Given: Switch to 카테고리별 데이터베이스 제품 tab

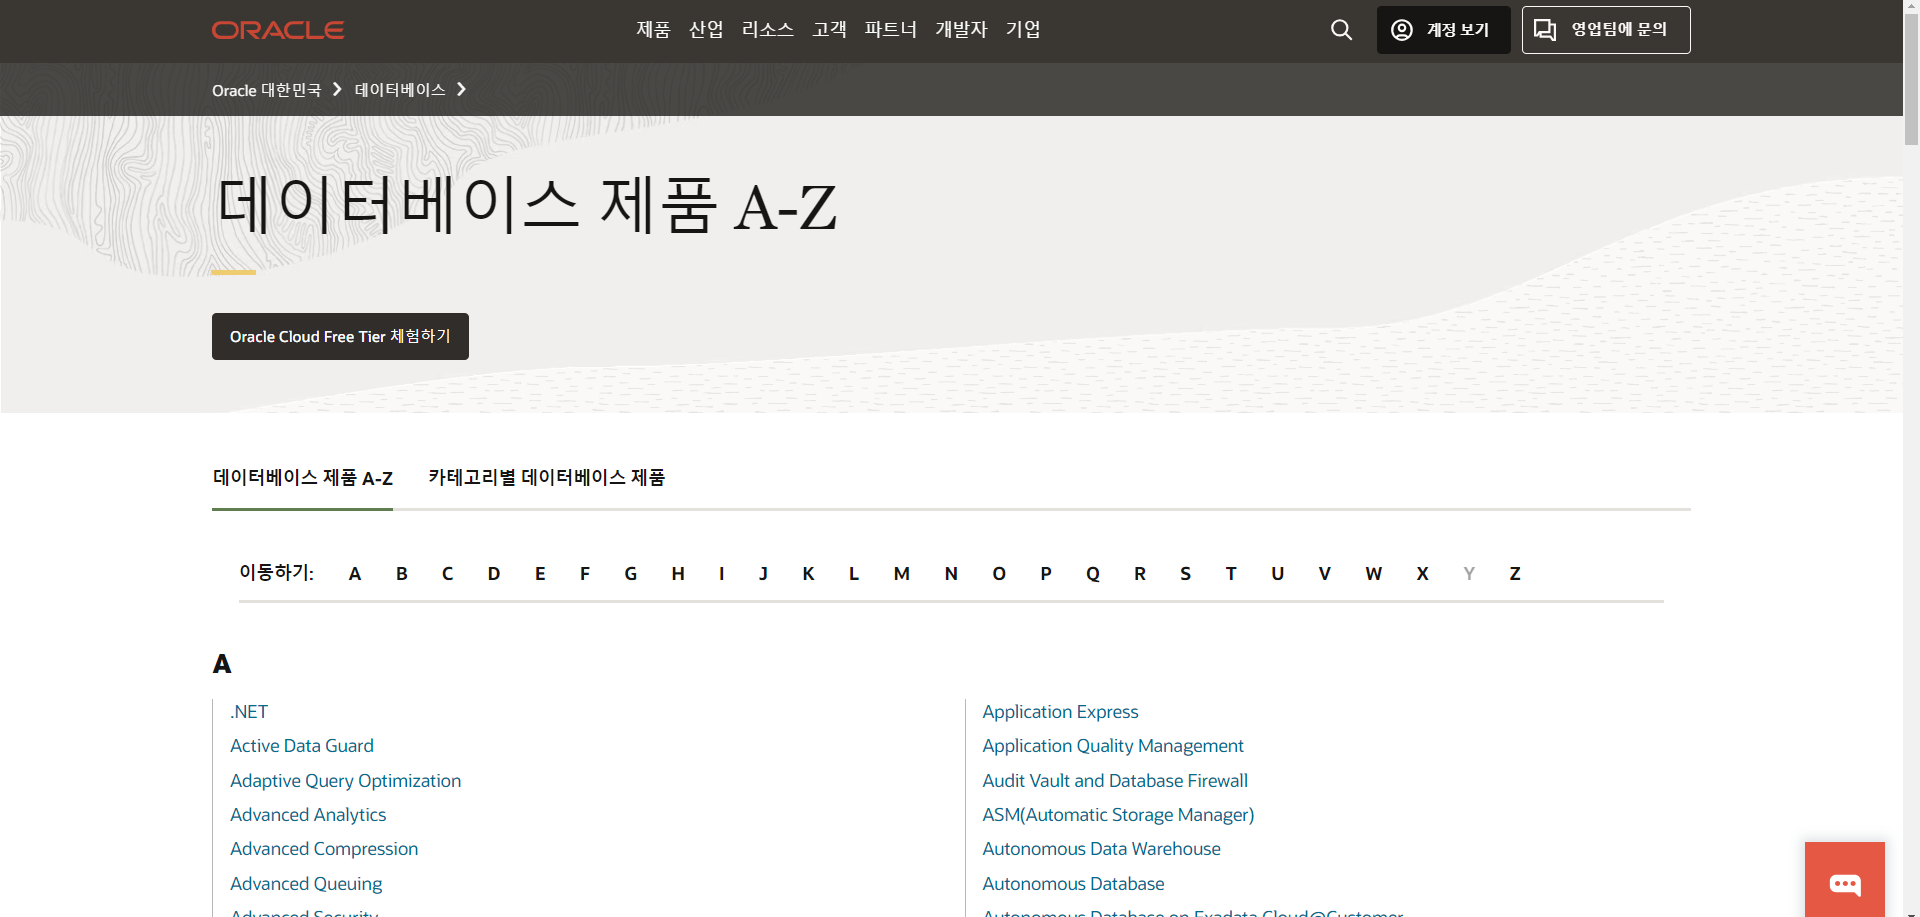Looking at the screenshot, I should point(547,478).
